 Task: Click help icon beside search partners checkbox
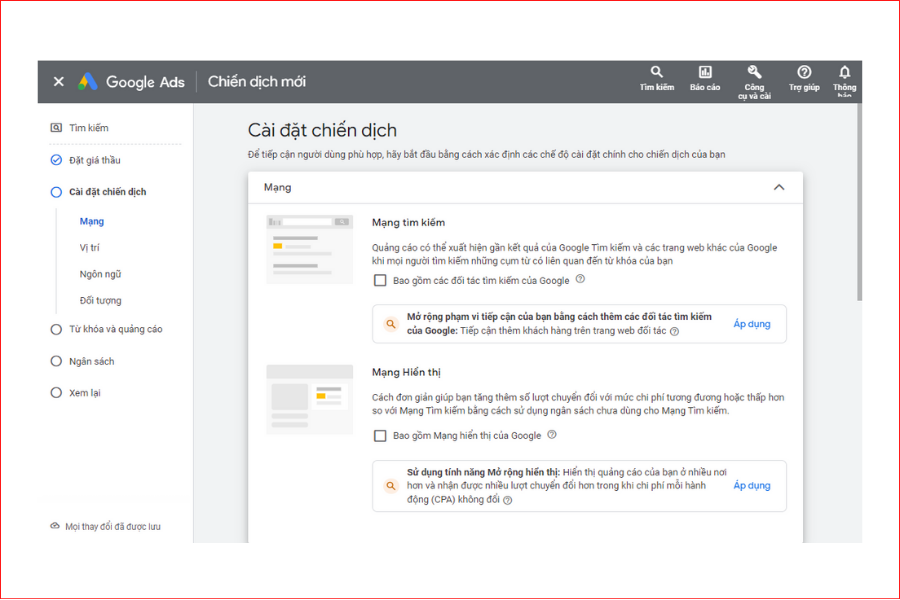coord(580,279)
